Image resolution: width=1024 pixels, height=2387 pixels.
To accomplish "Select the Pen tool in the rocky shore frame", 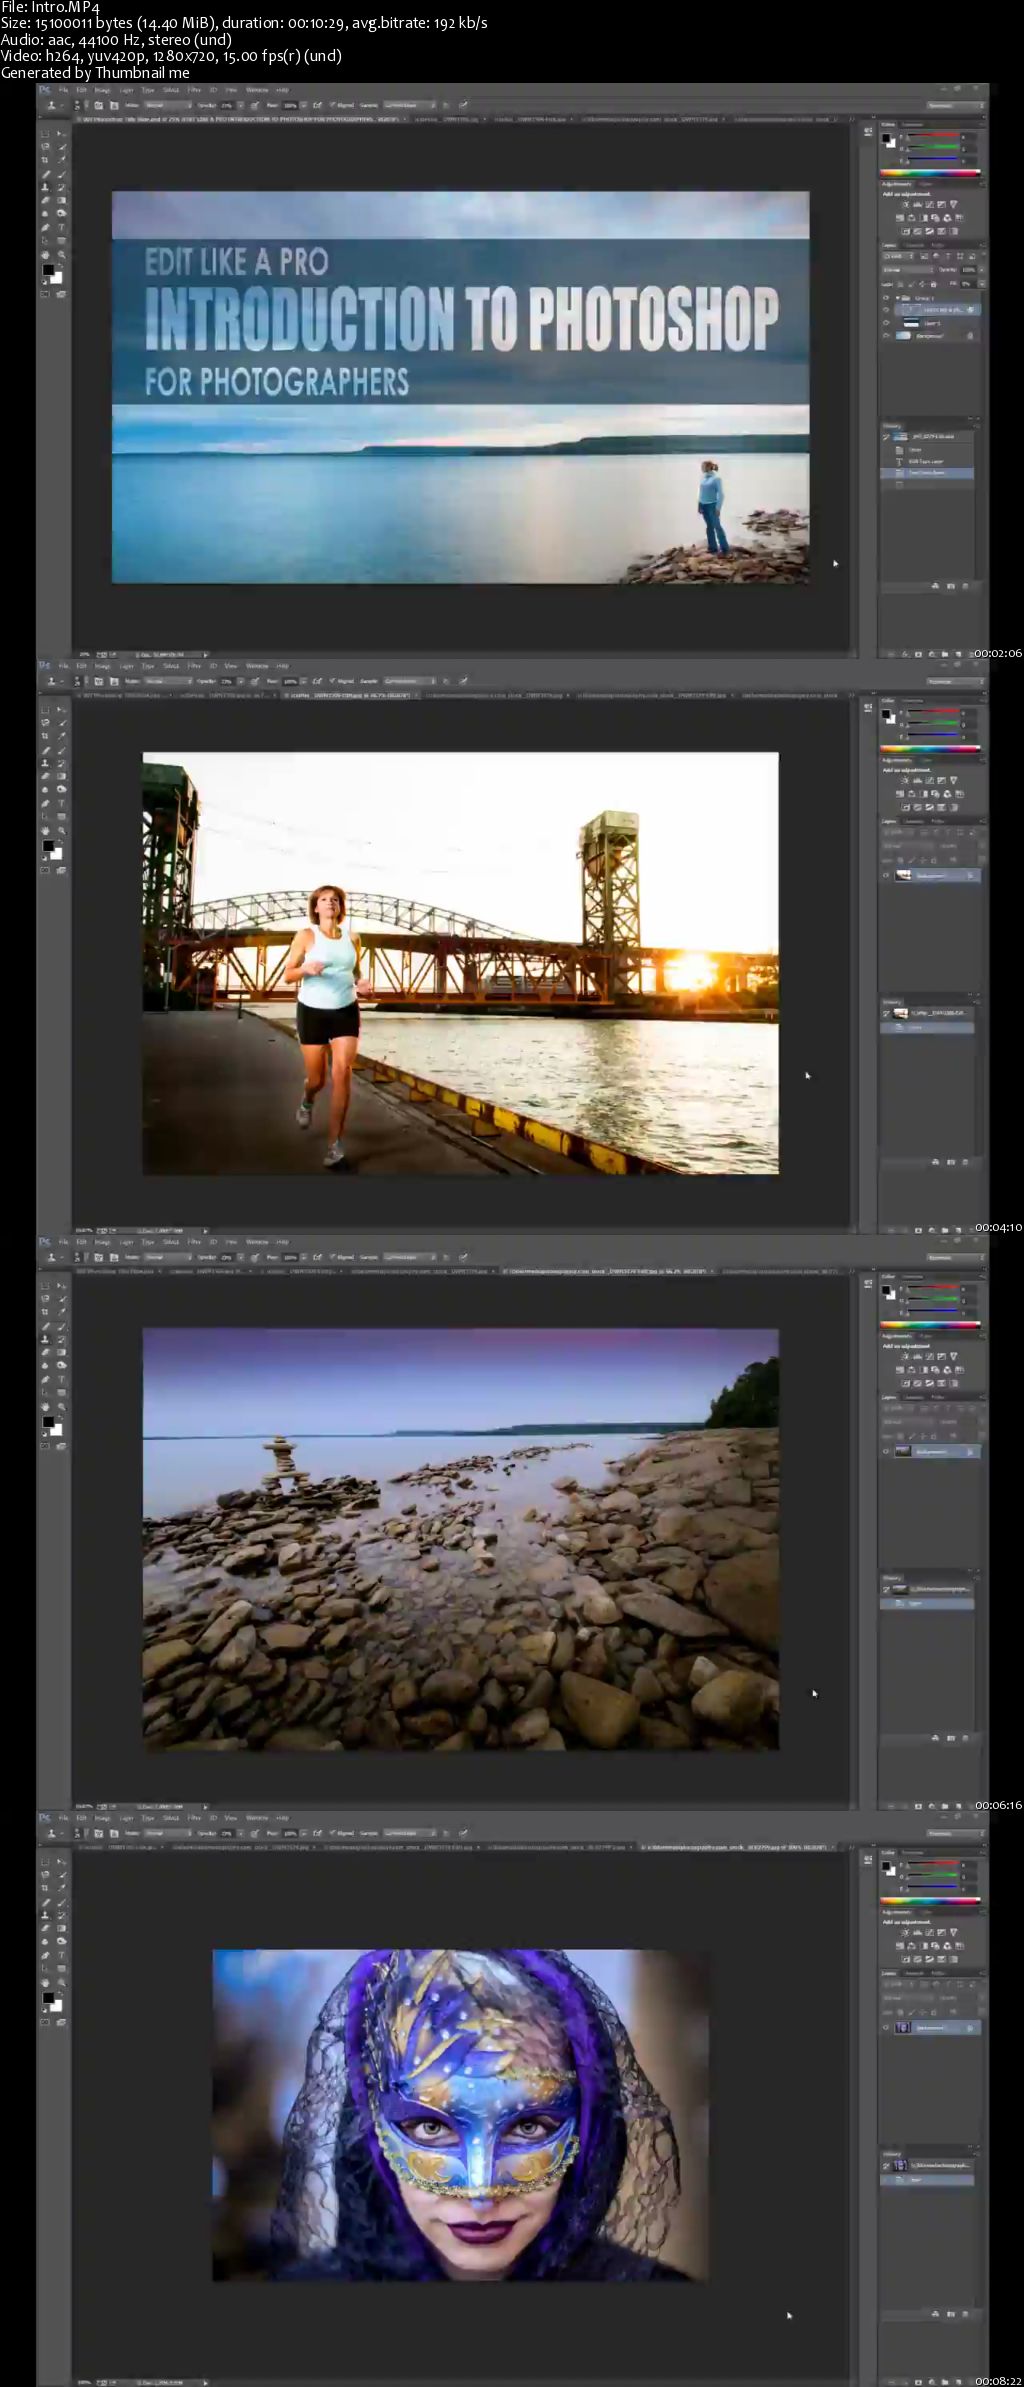I will tap(45, 1379).
